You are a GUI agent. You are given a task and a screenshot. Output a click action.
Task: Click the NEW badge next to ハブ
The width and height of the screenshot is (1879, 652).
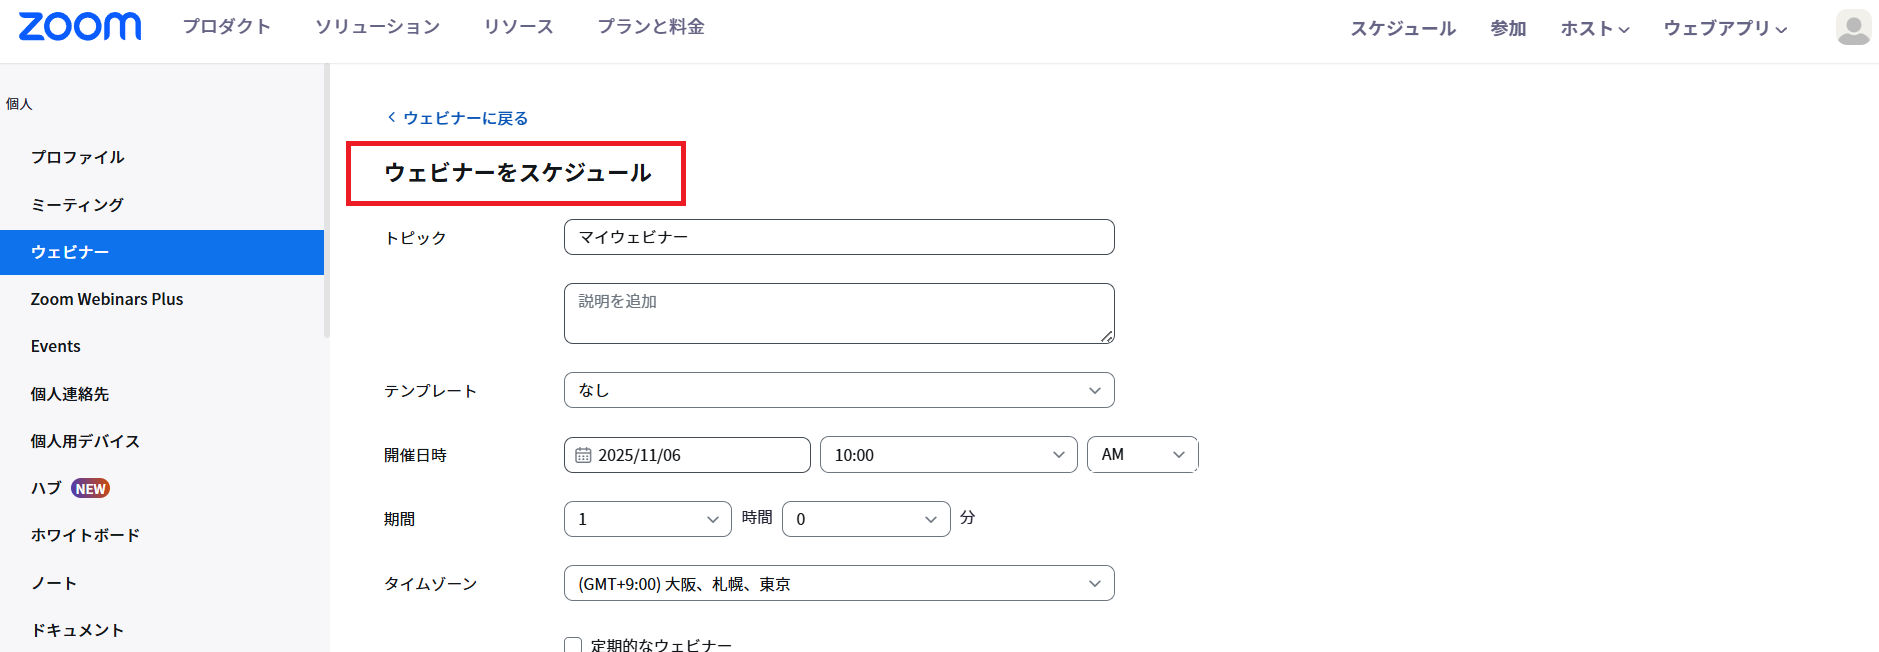pos(90,489)
